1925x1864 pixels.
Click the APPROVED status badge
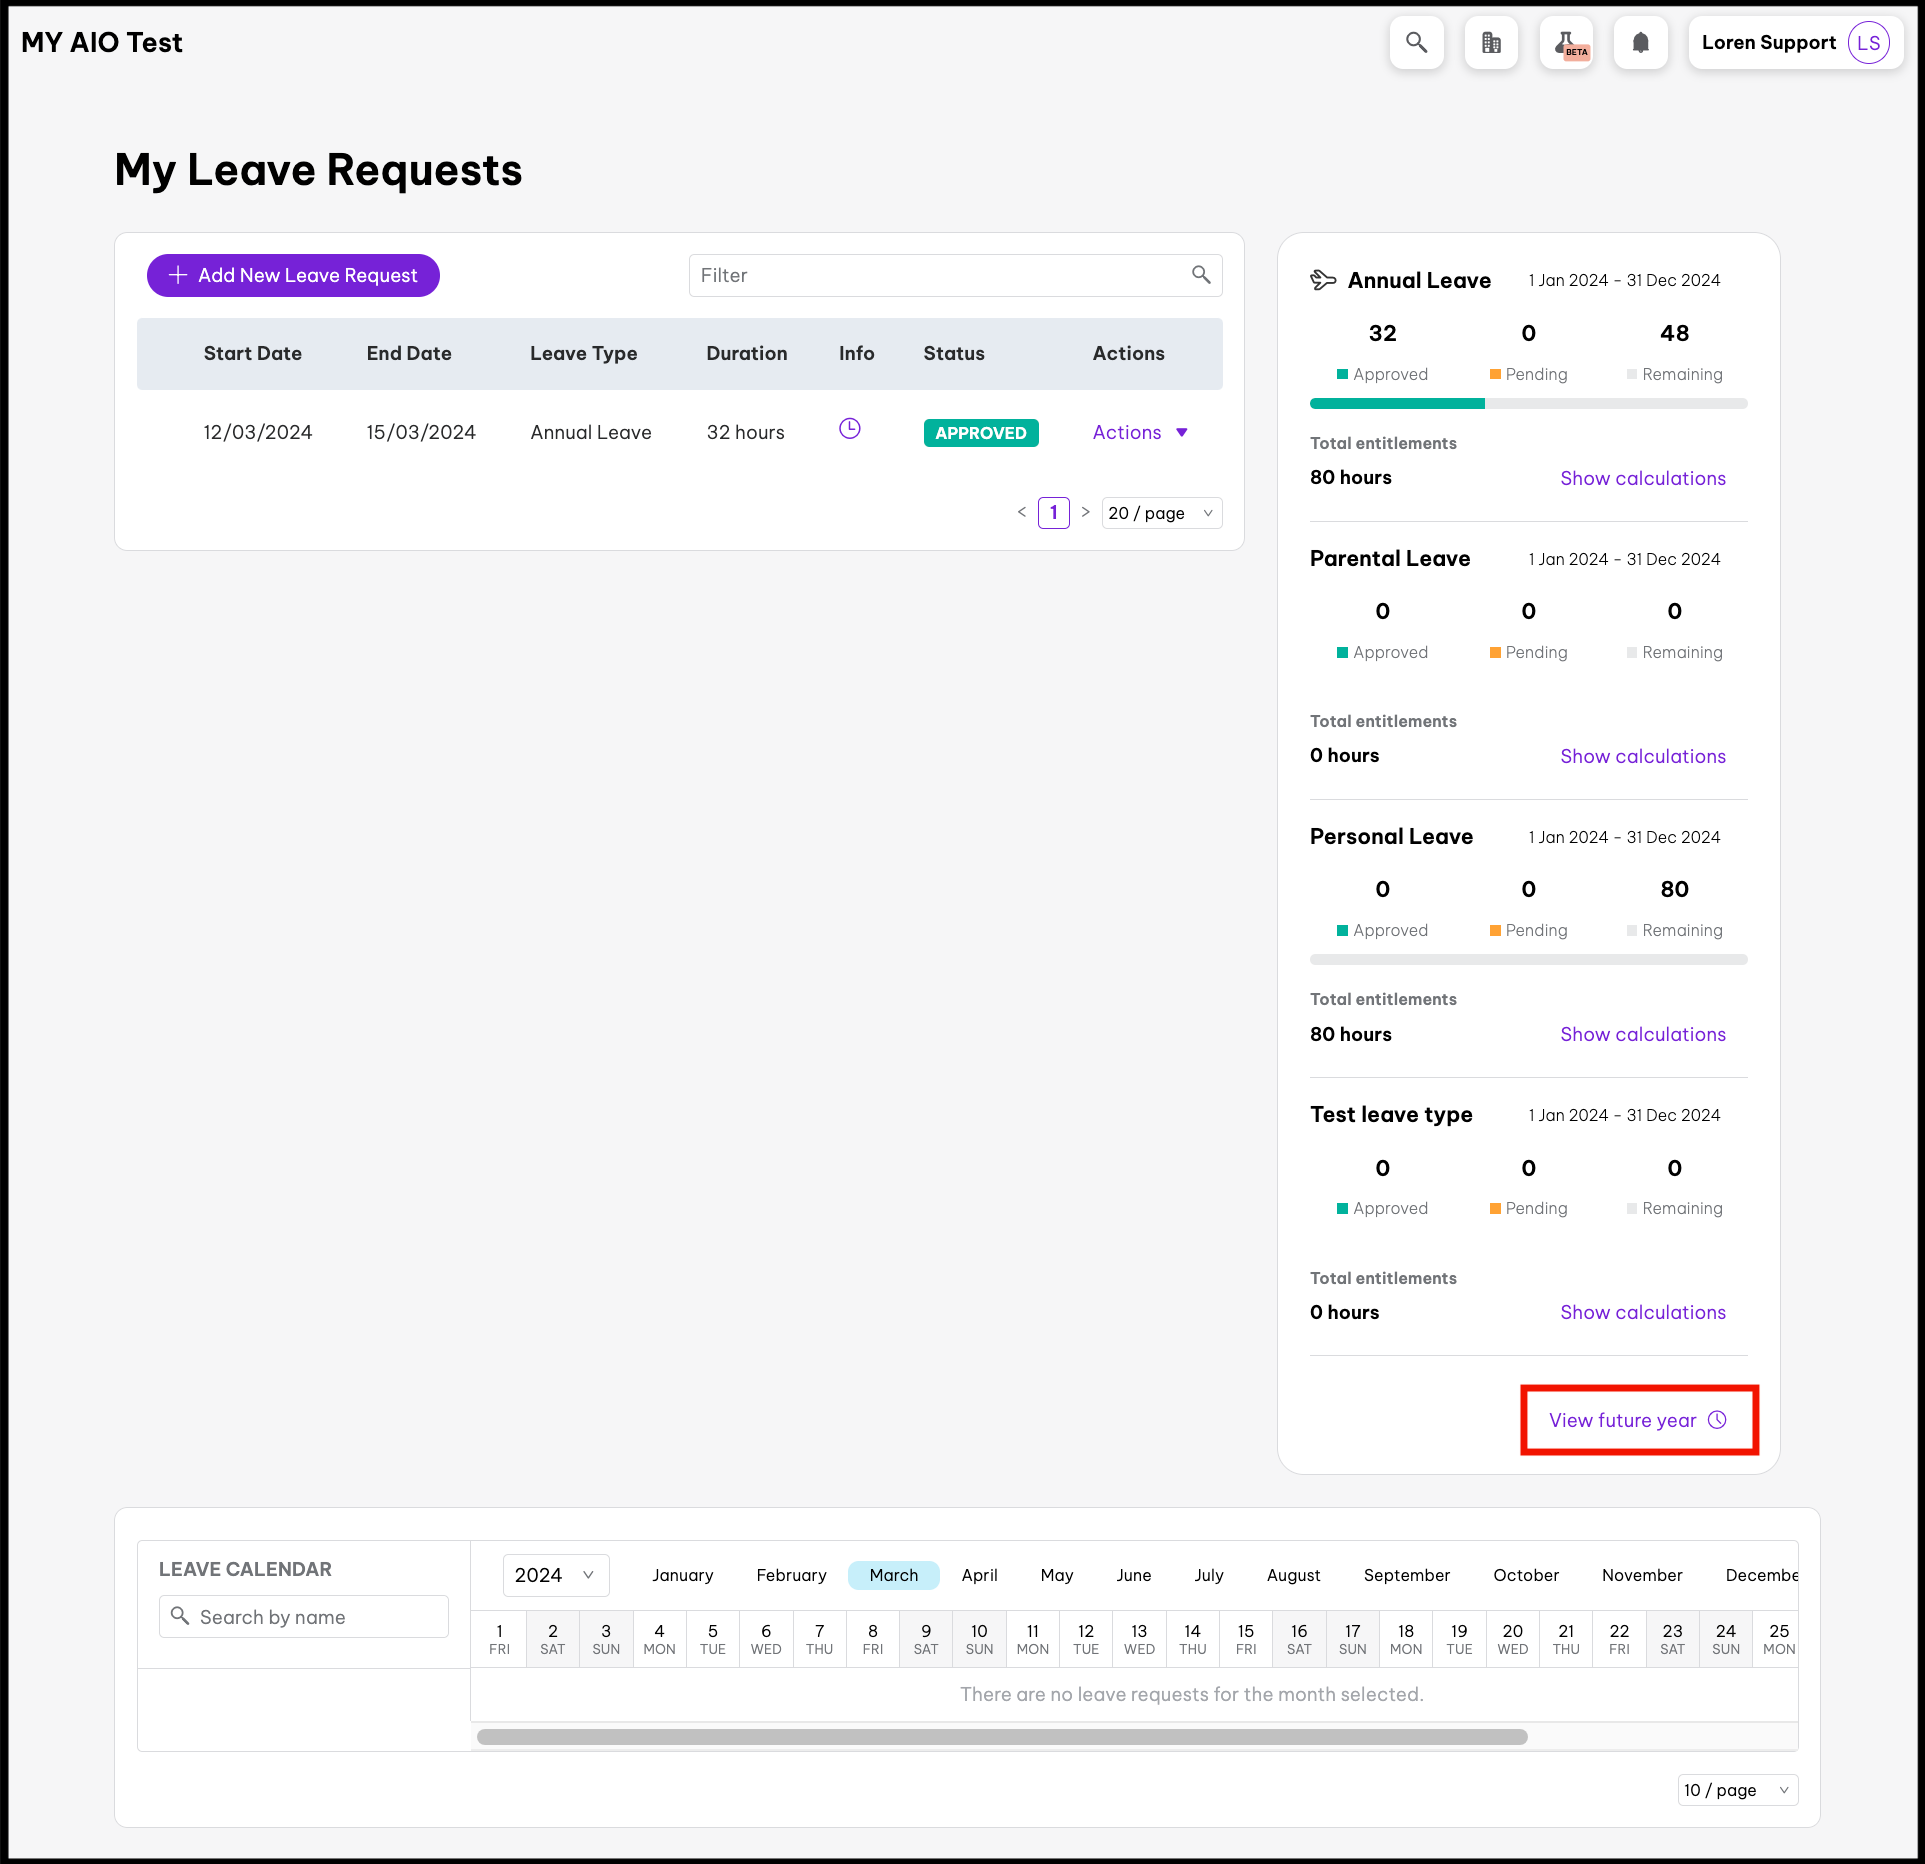coord(980,433)
